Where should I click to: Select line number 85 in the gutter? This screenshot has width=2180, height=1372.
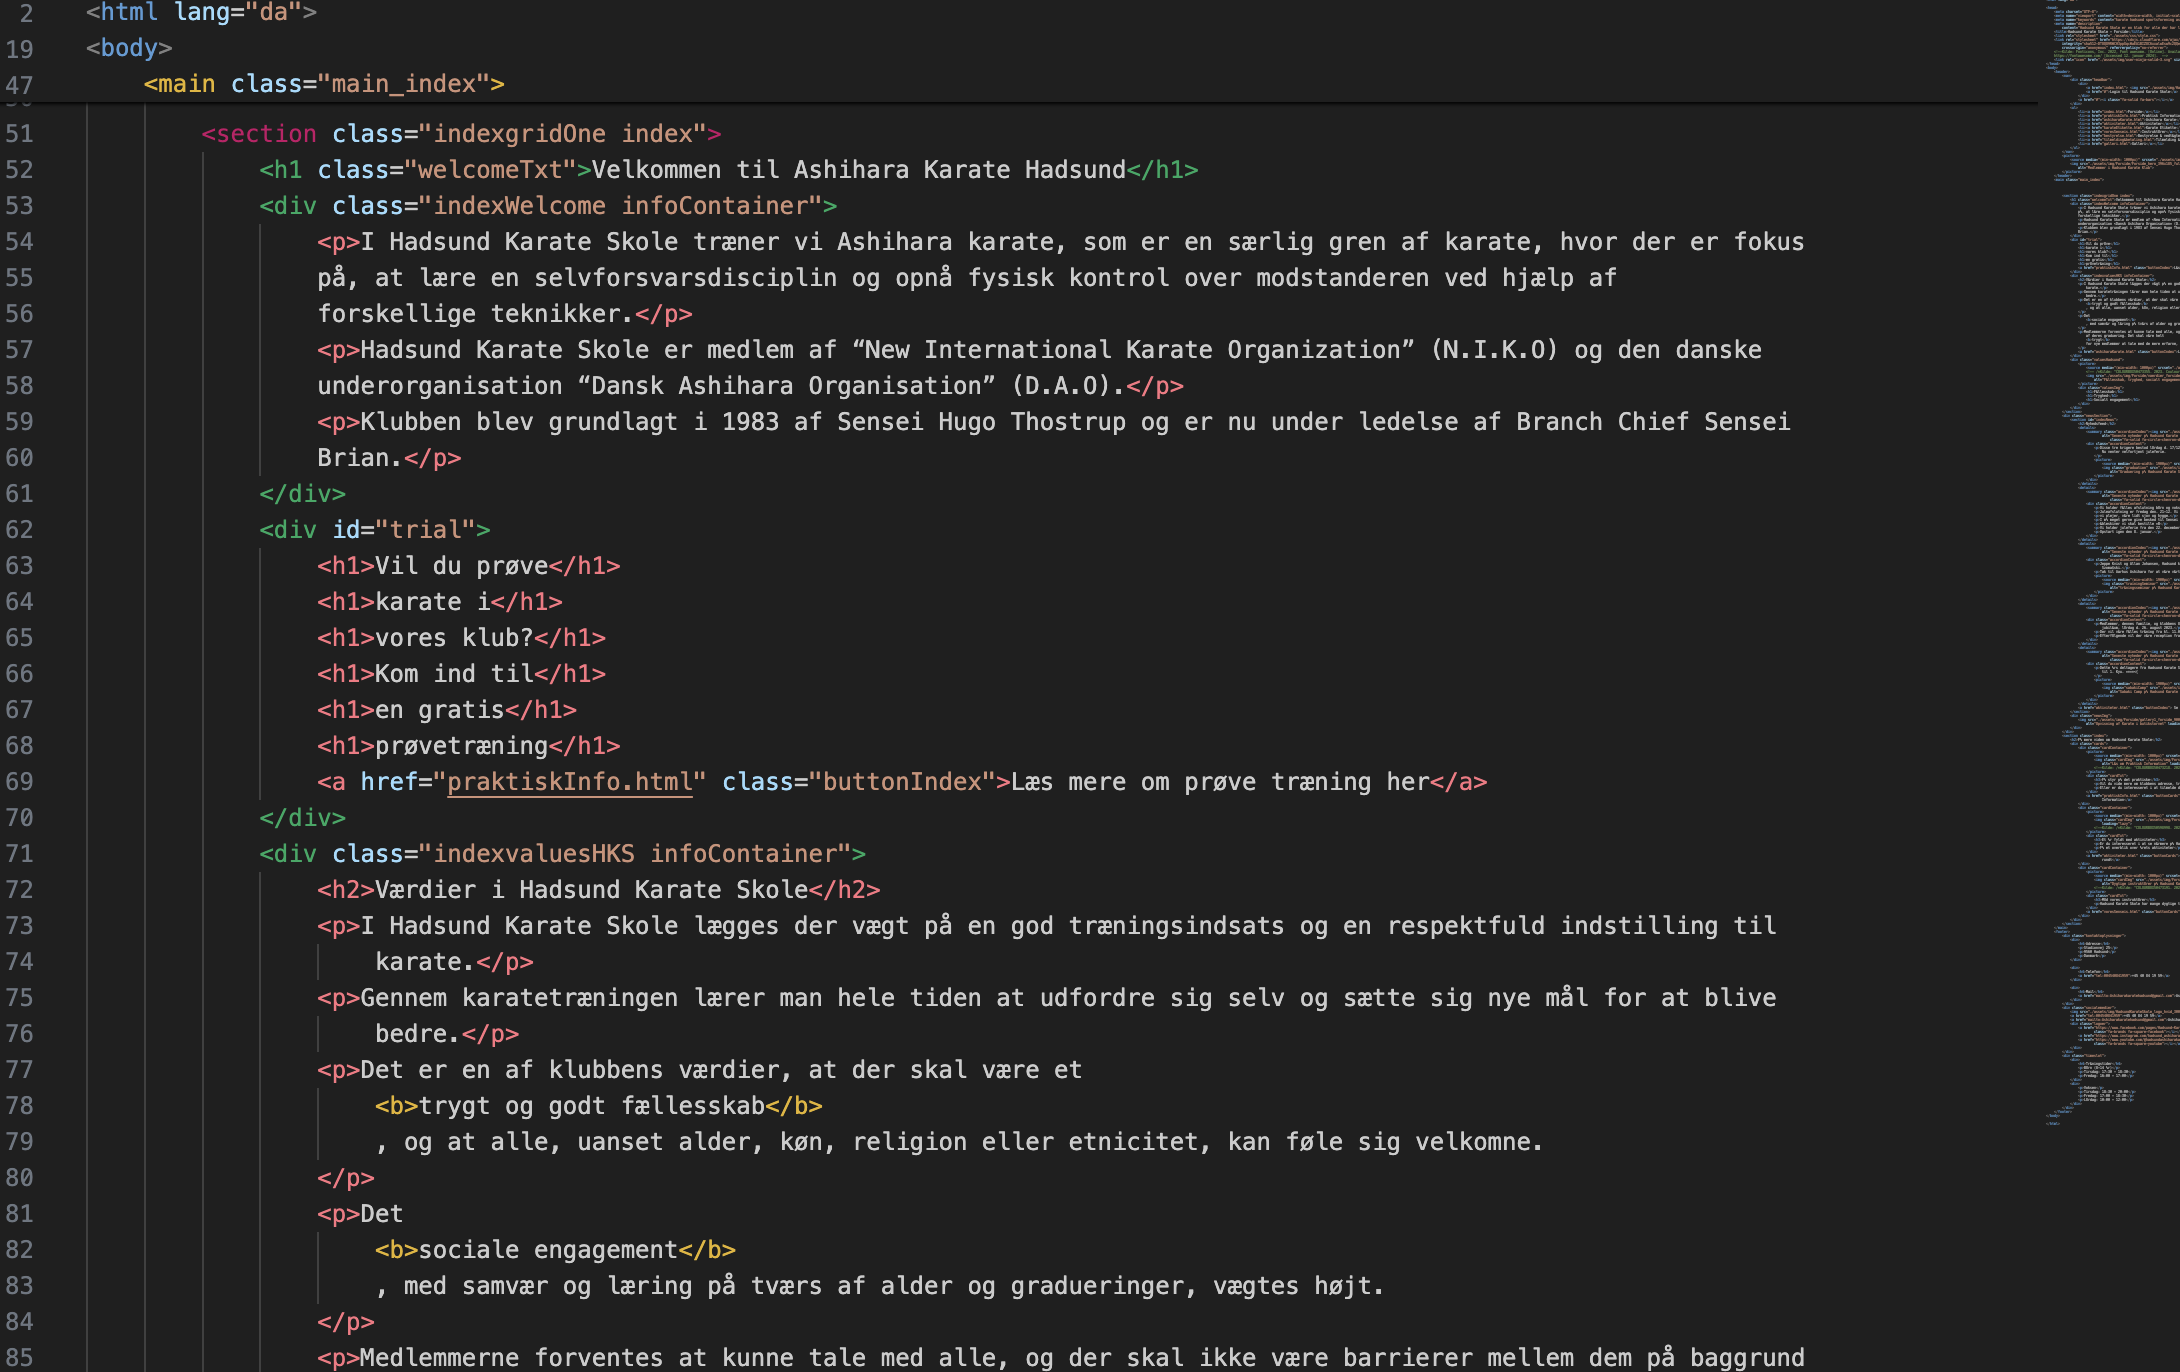[20, 1358]
